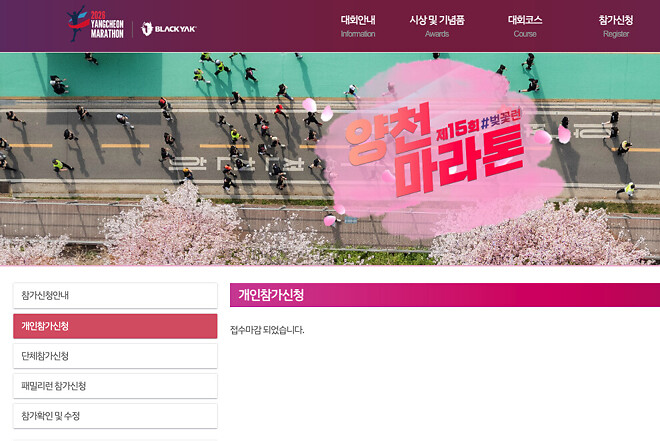Screen dimensions: 660x441
Task: Select the highlighted 개인참가신청 sidebar item
Action: pyautogui.click(x=115, y=326)
